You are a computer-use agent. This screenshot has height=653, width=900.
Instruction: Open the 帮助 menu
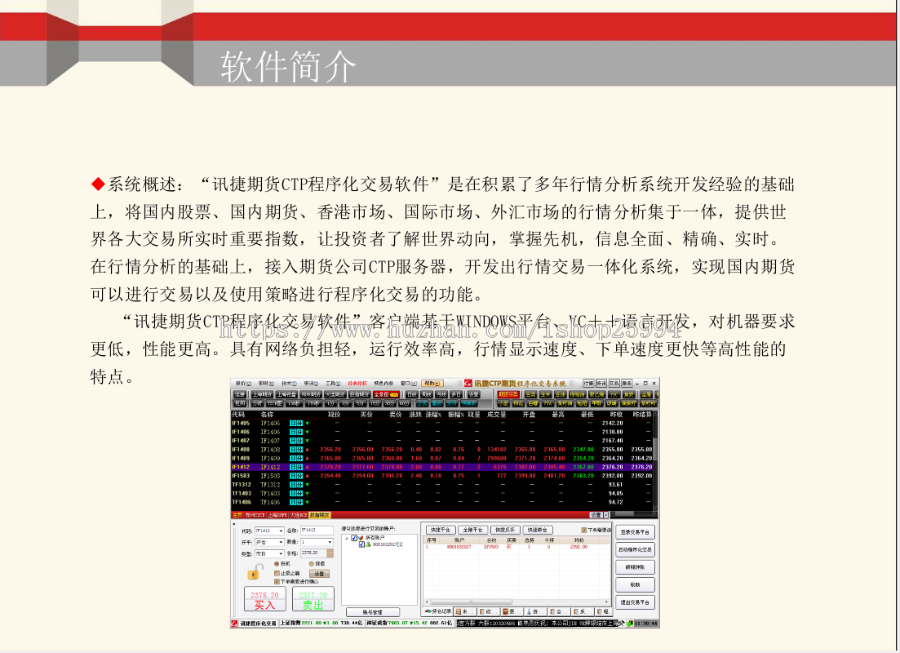point(432,383)
